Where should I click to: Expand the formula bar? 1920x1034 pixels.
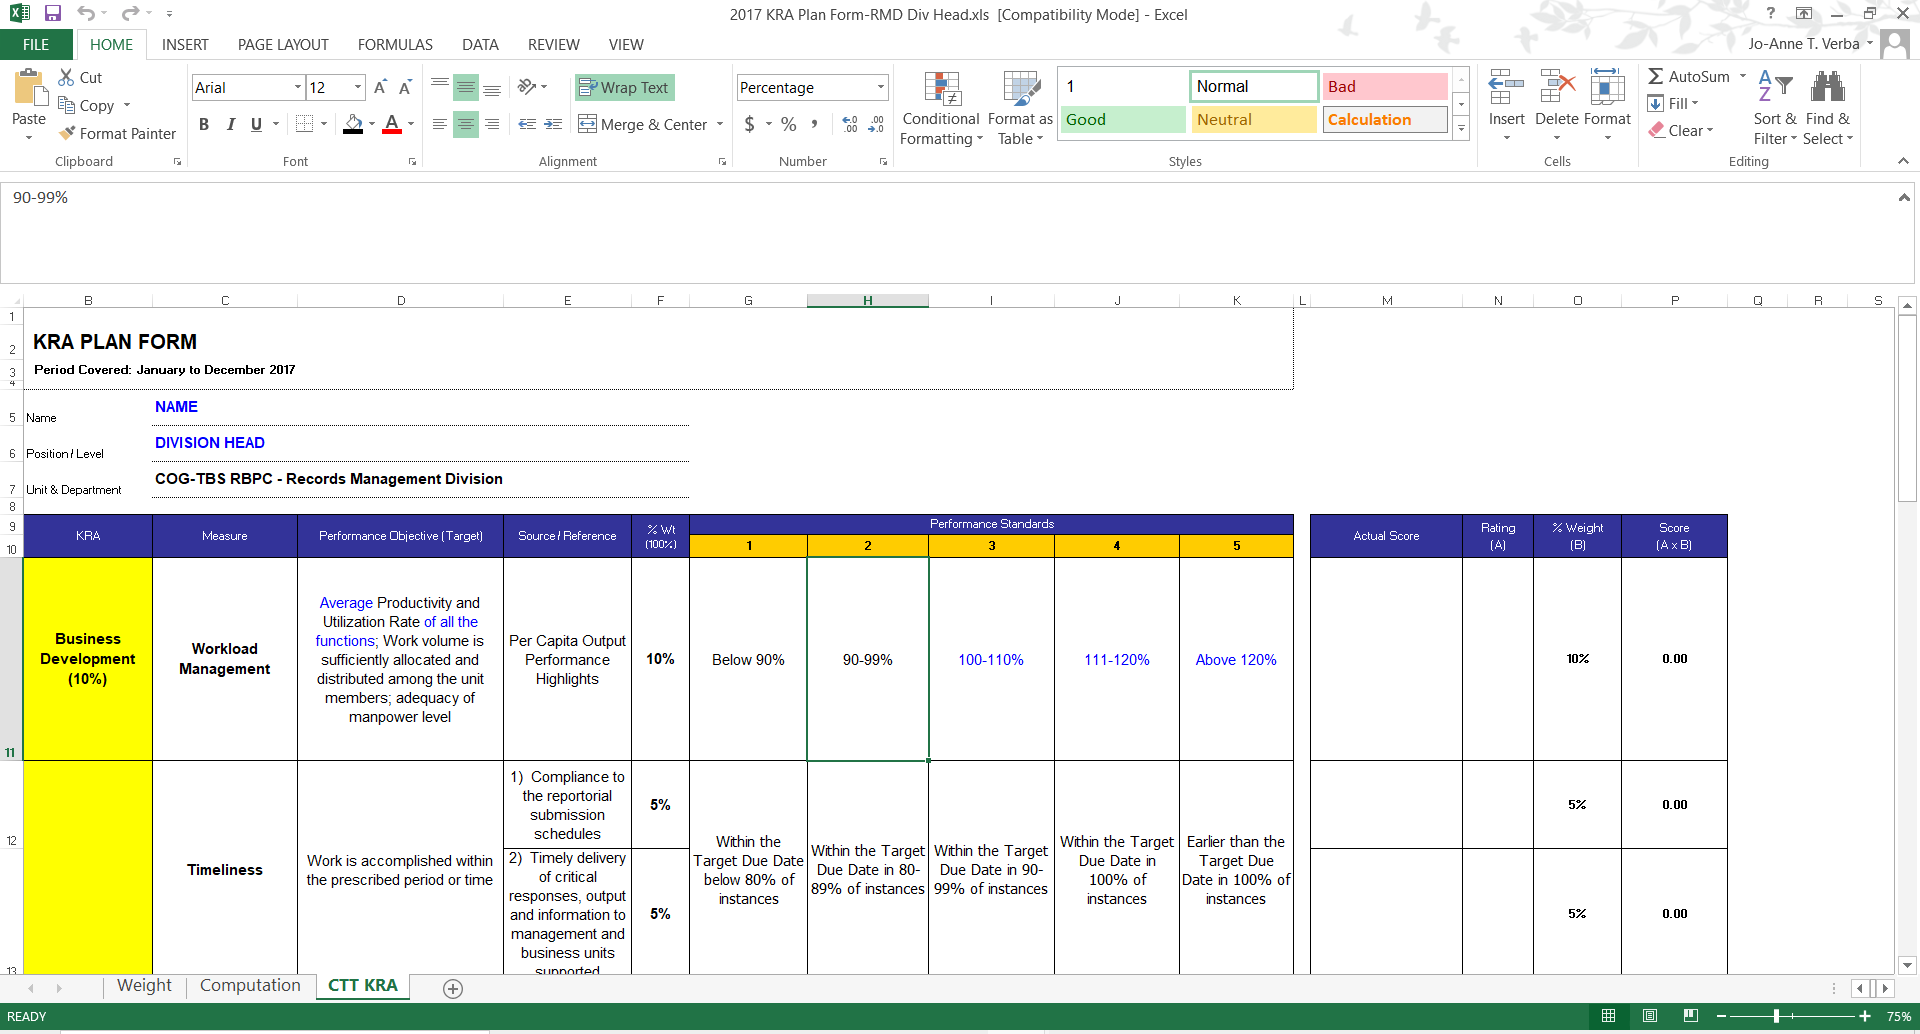1903,197
